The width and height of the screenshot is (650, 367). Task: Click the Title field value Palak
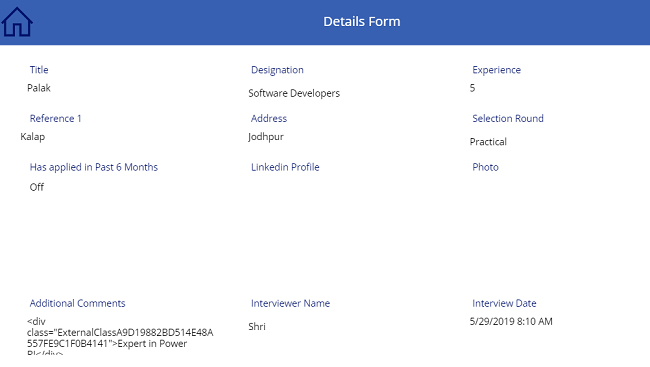39,88
